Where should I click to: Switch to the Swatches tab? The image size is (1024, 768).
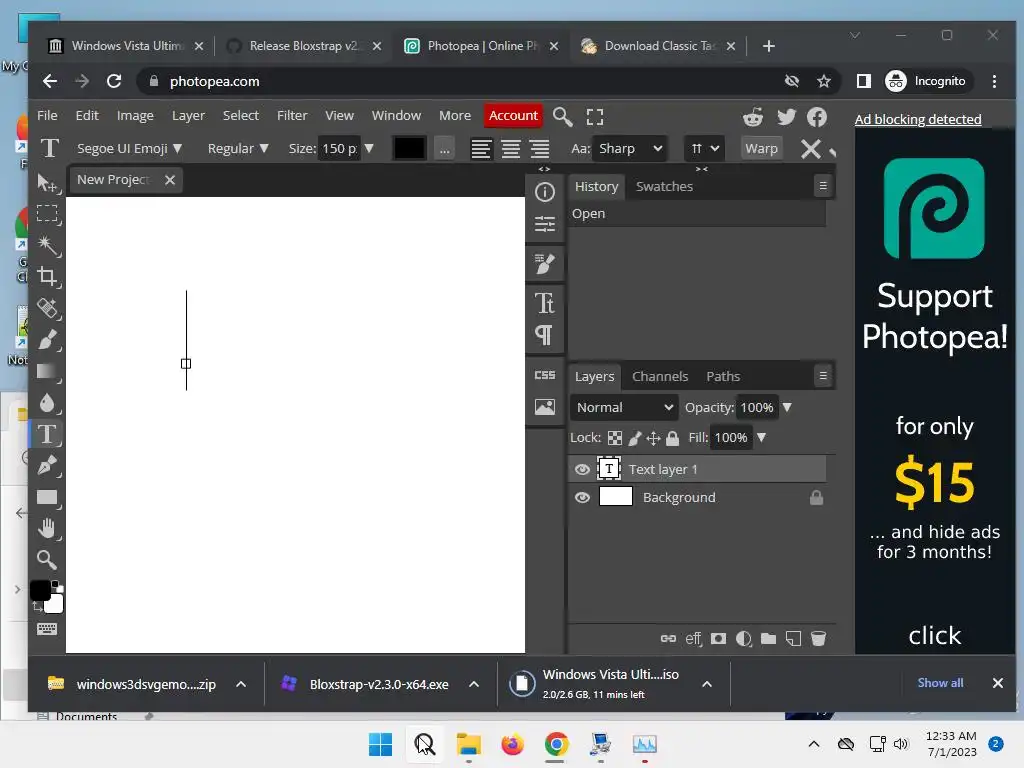coord(664,187)
